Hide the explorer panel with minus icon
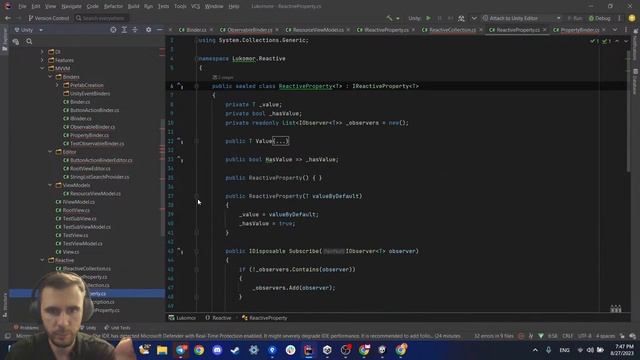This screenshot has width=640, height=360. point(160,30)
